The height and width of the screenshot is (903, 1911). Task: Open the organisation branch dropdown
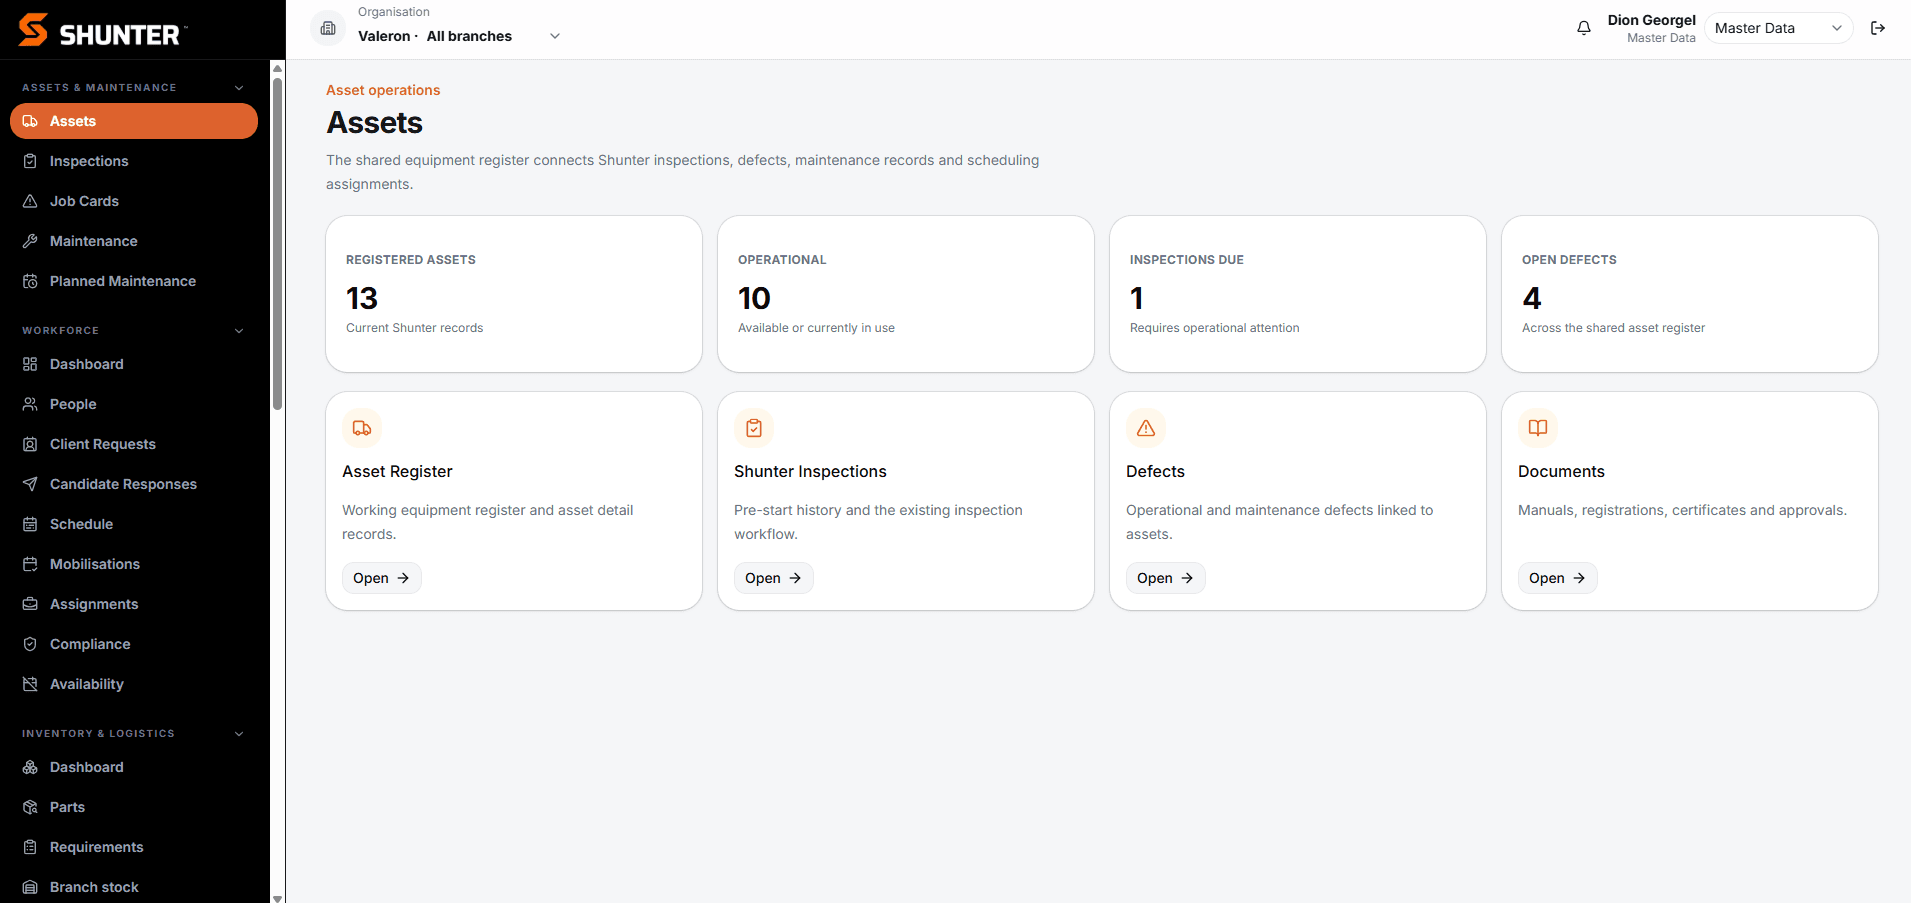coord(460,36)
